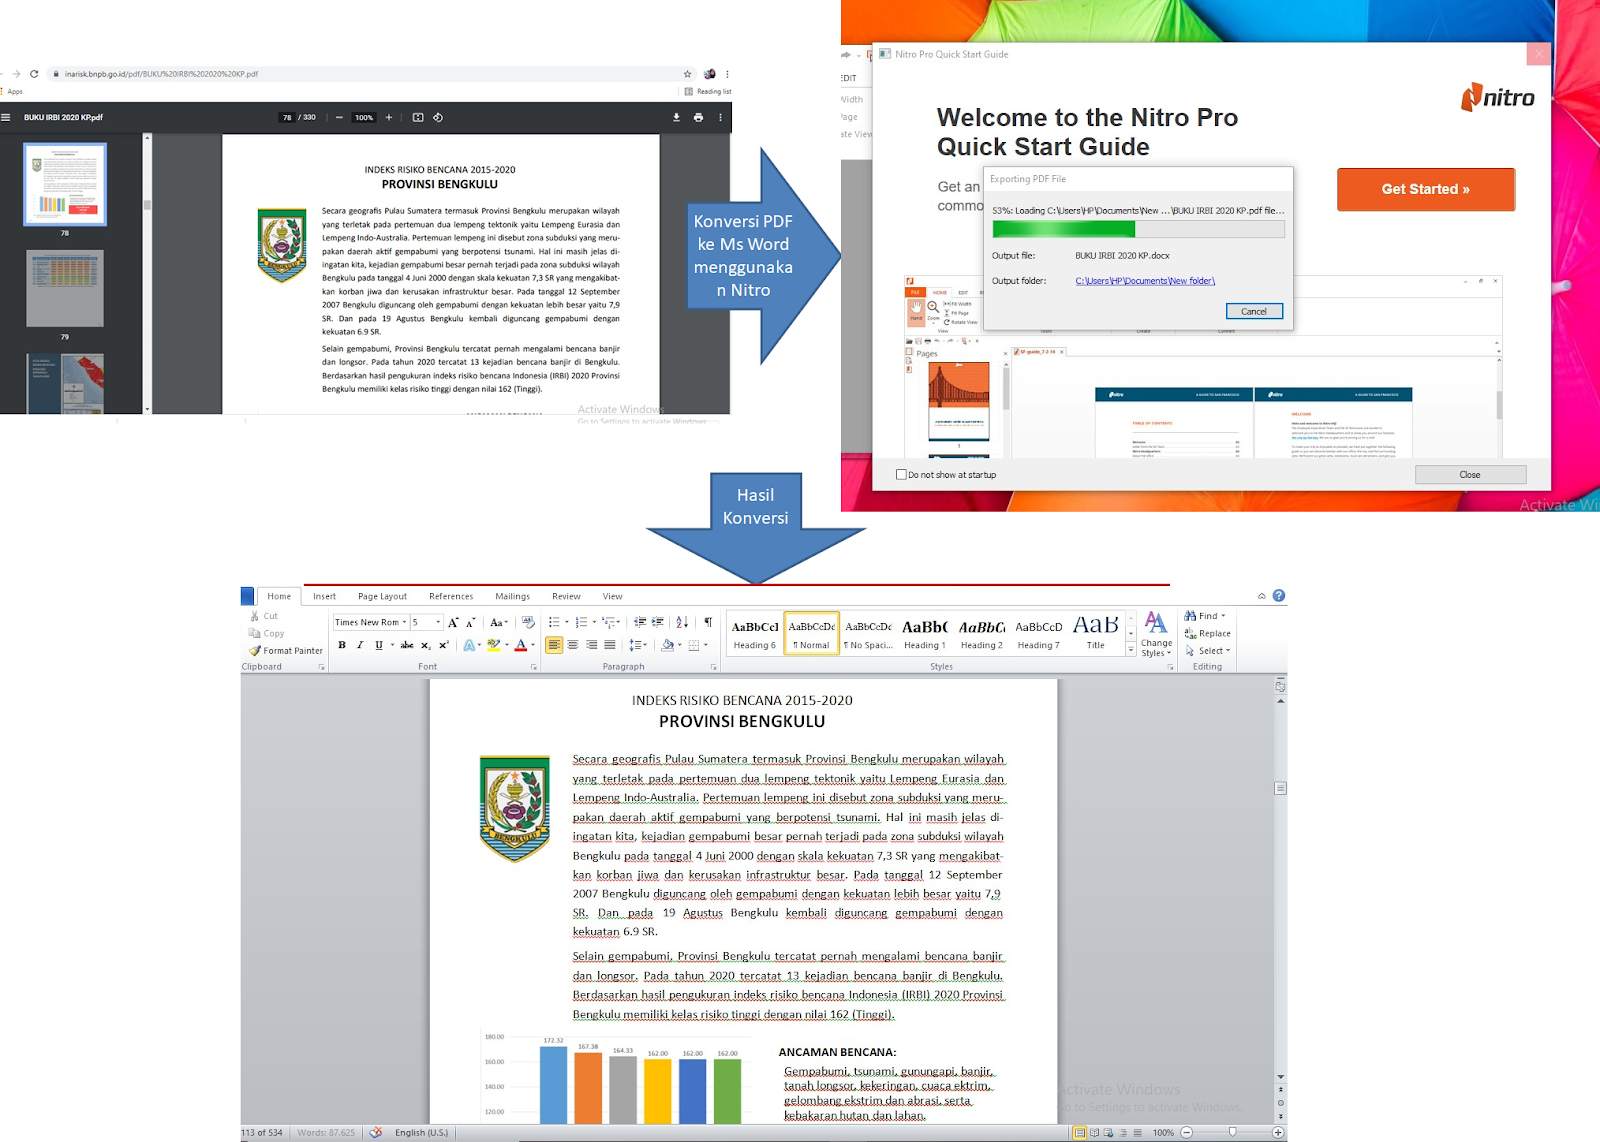Check 'Do not show at startup'
1600x1142 pixels.
(901, 475)
